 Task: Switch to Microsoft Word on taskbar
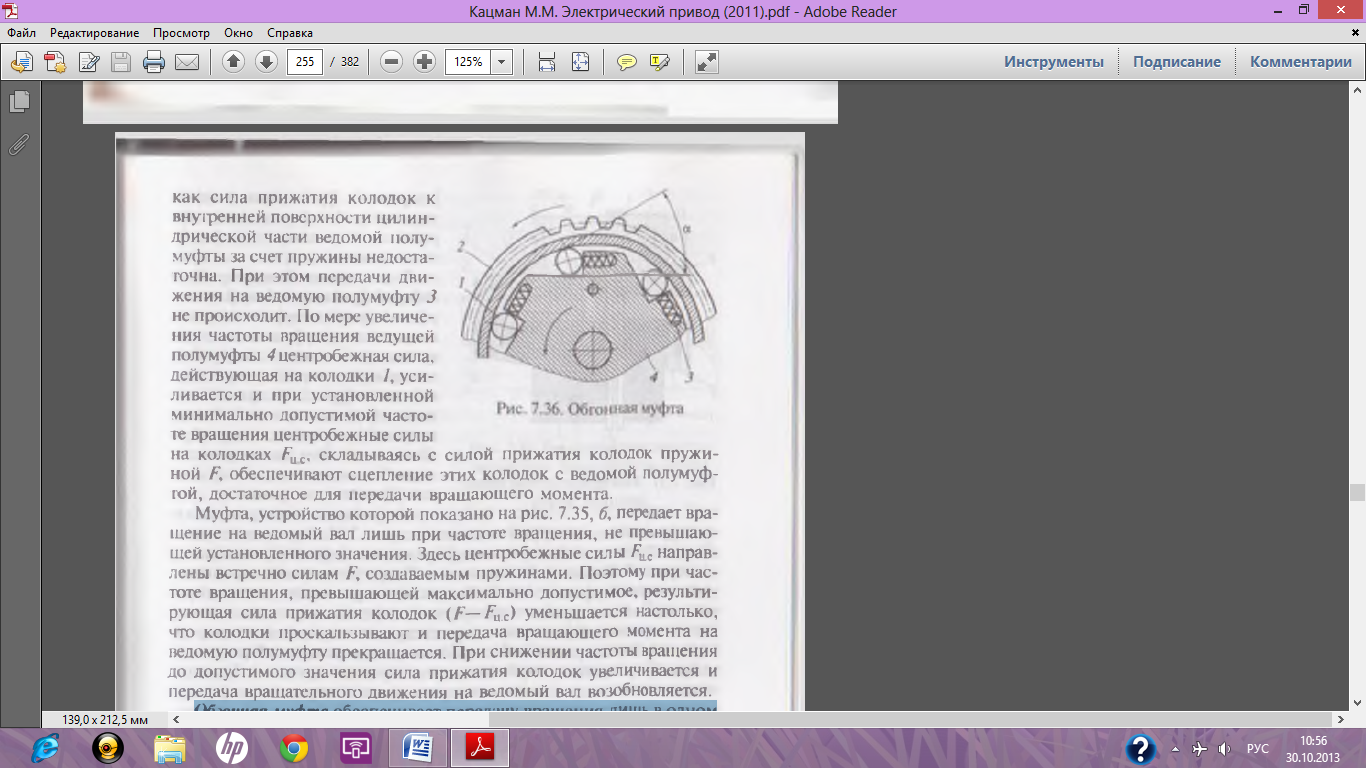tap(418, 748)
